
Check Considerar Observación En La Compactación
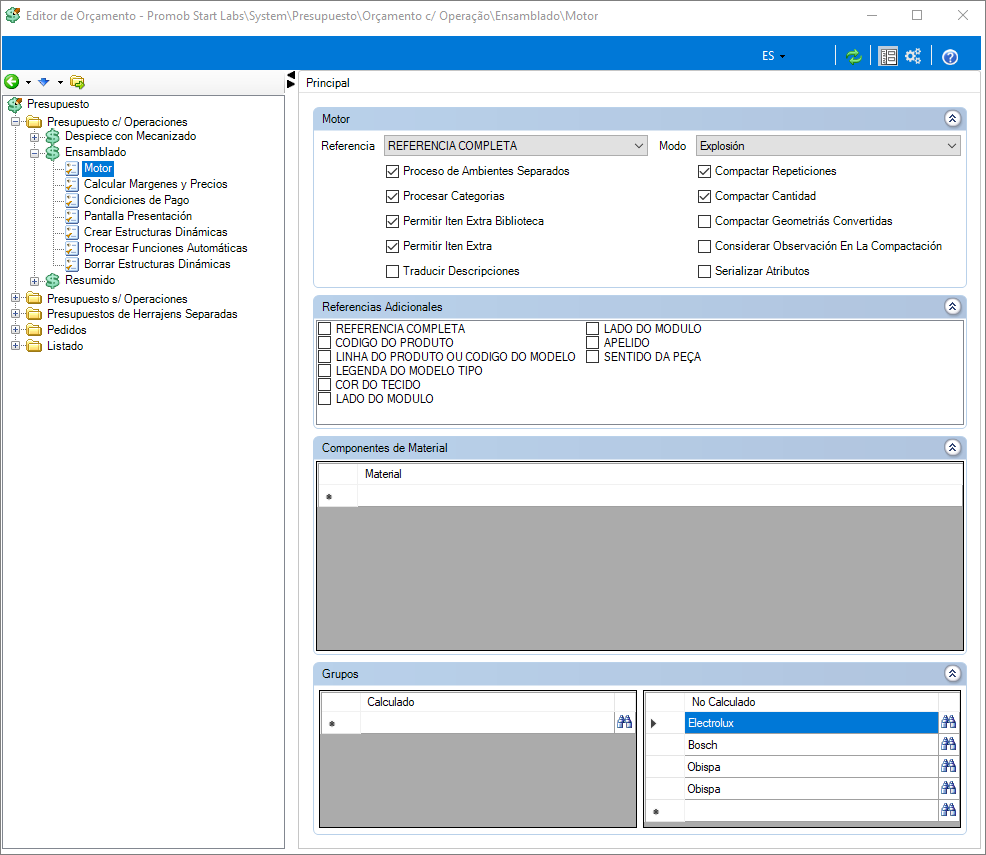(x=704, y=246)
